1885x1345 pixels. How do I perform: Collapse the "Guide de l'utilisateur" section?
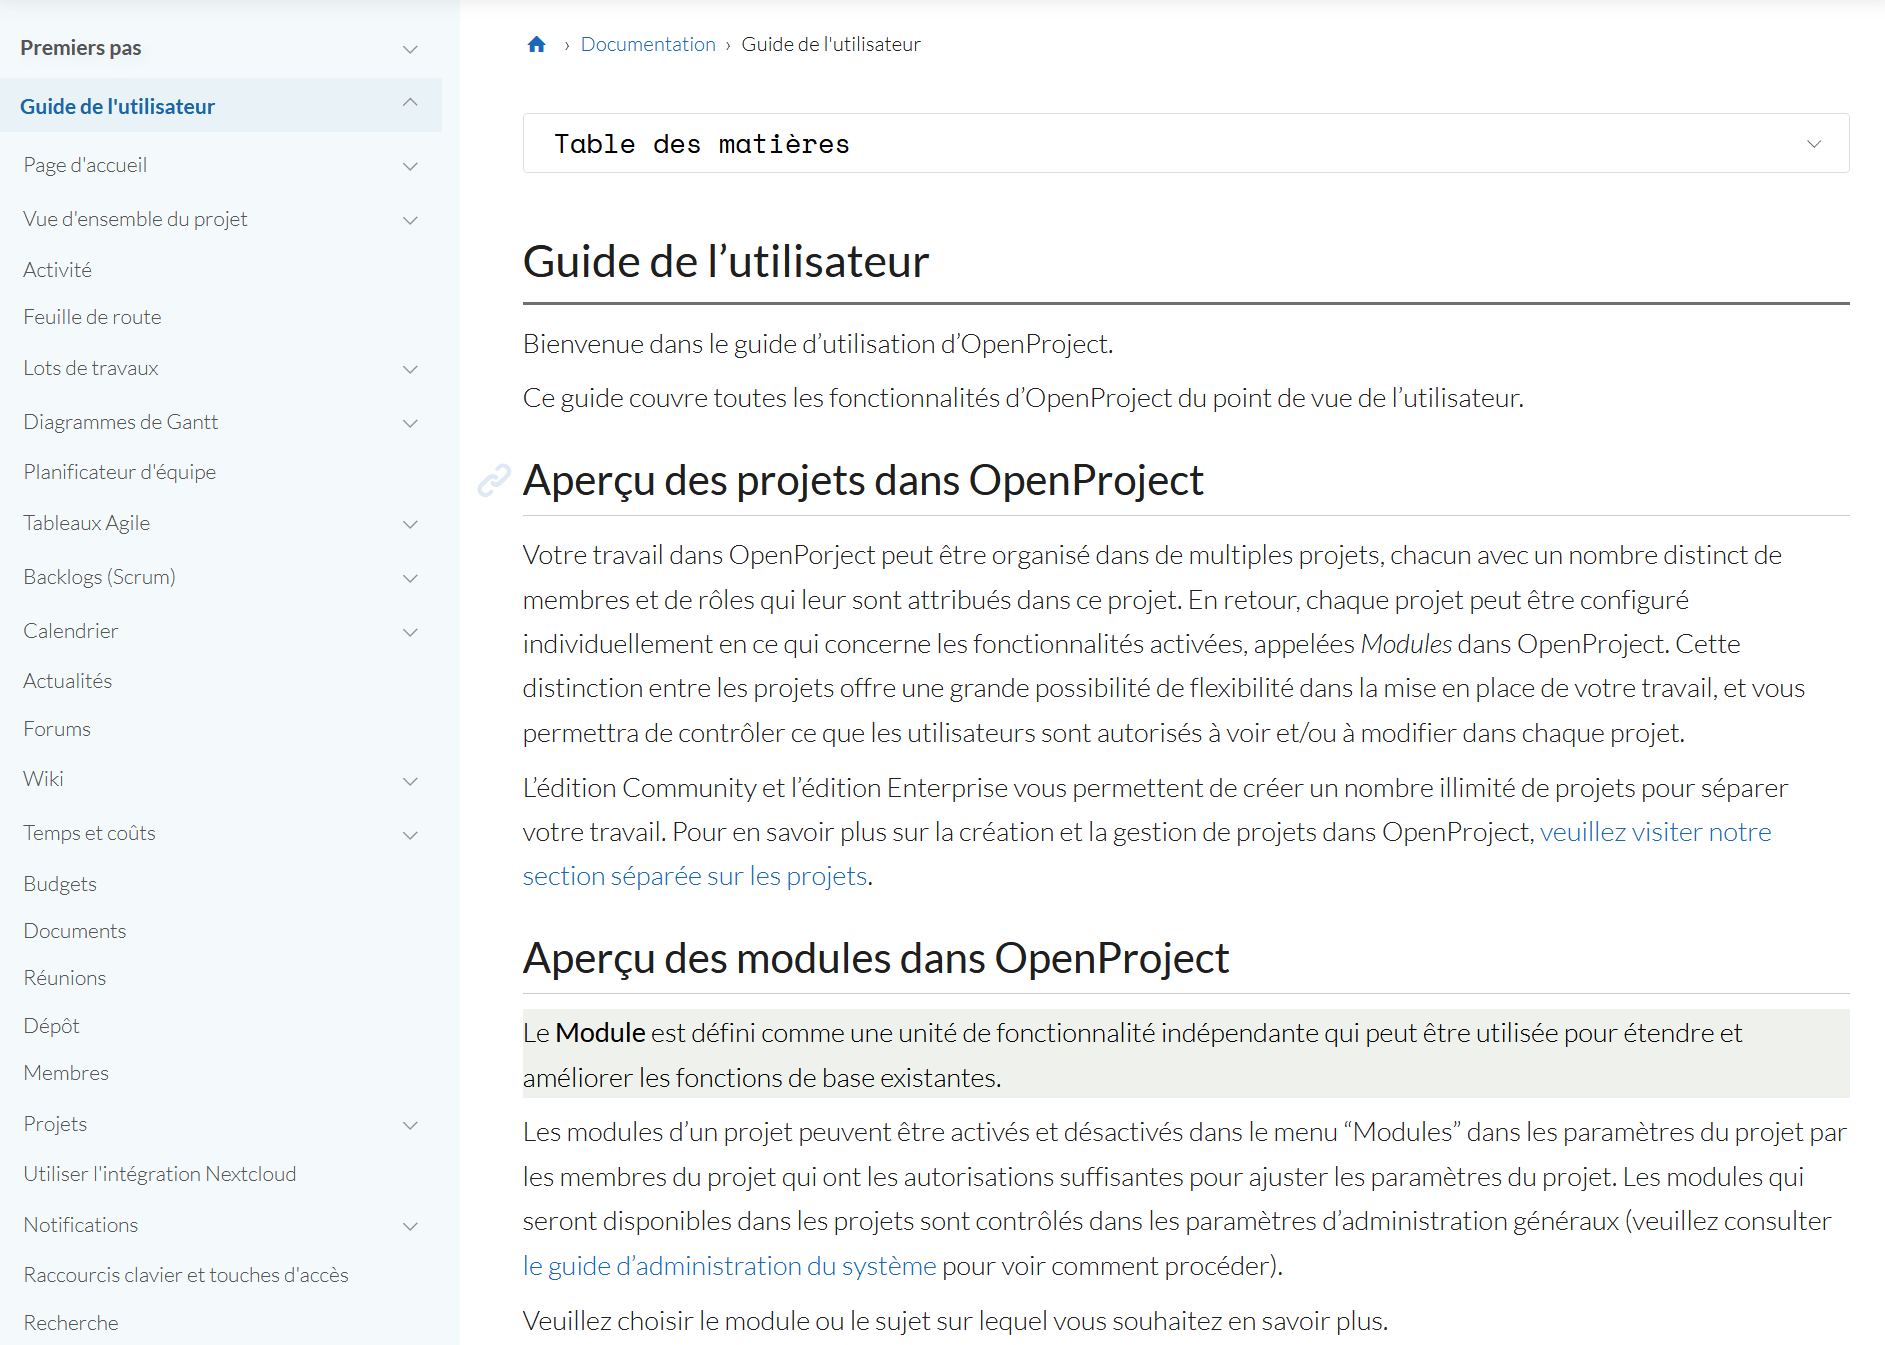409,103
